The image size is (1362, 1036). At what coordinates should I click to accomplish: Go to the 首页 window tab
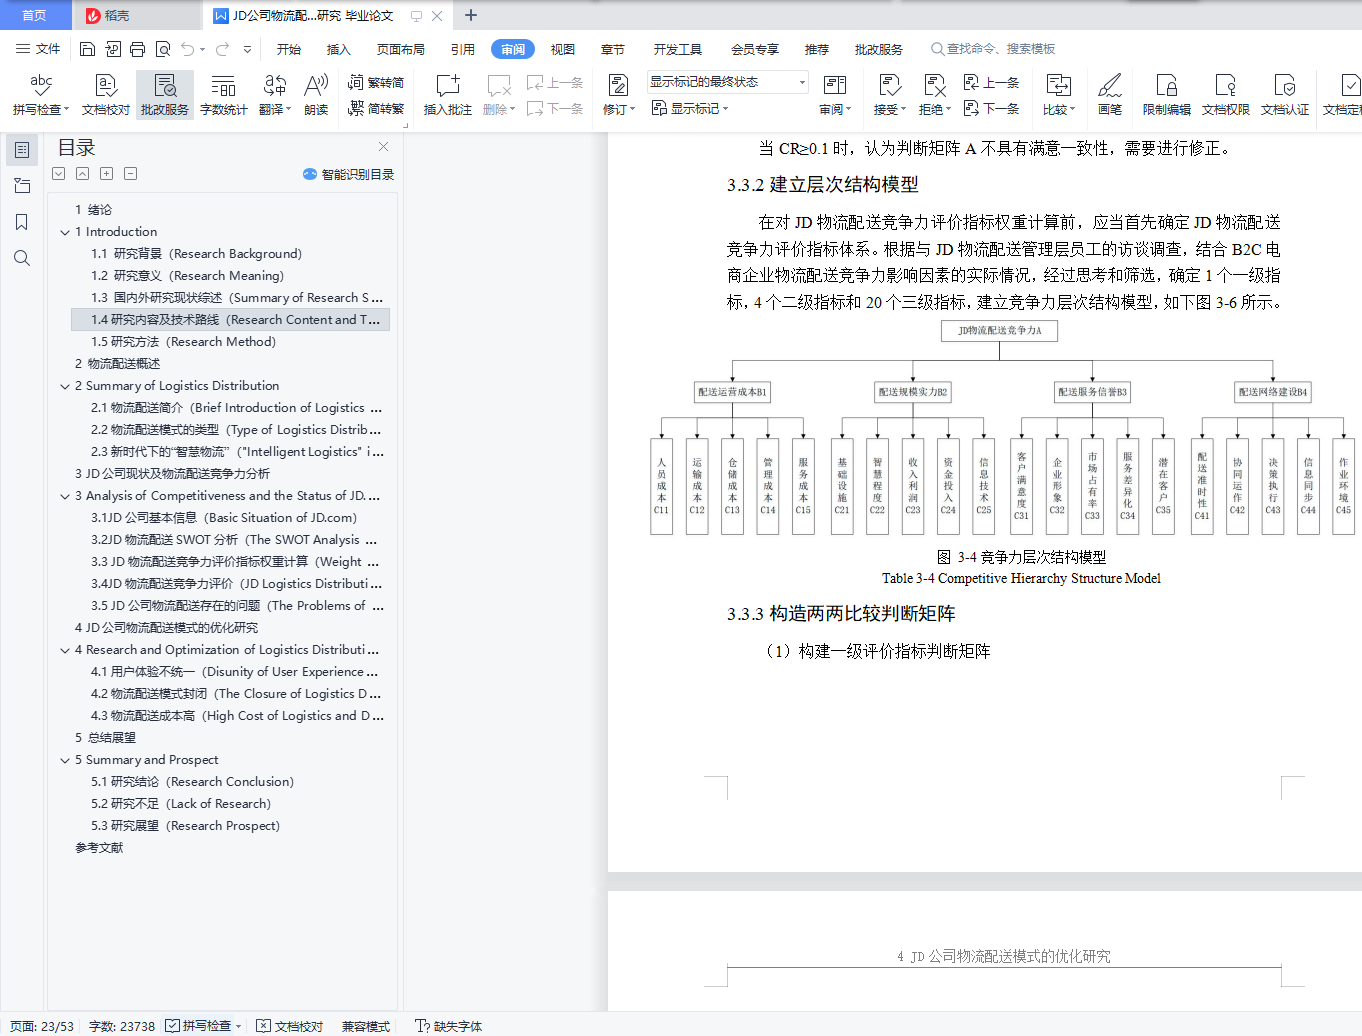coord(35,15)
